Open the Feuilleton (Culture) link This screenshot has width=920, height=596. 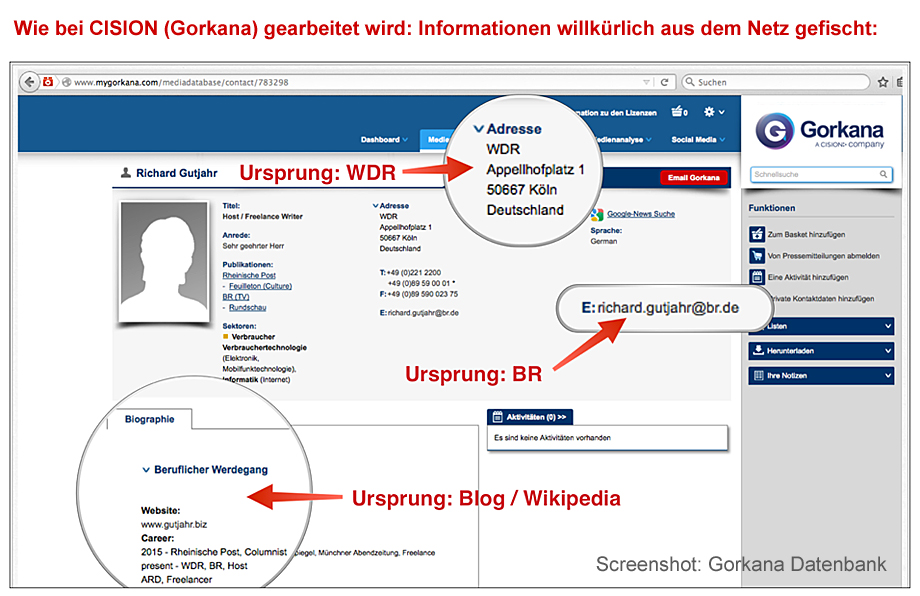click(260, 286)
